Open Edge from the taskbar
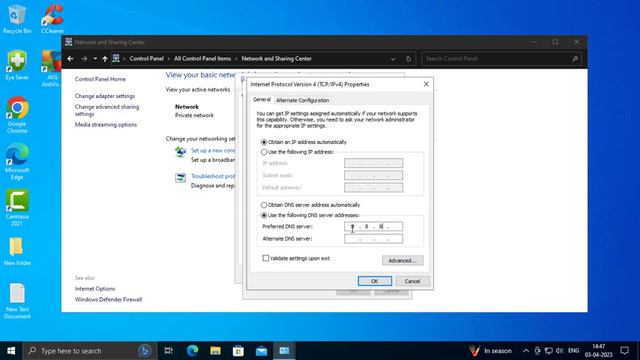The height and width of the screenshot is (360, 640). click(x=192, y=351)
